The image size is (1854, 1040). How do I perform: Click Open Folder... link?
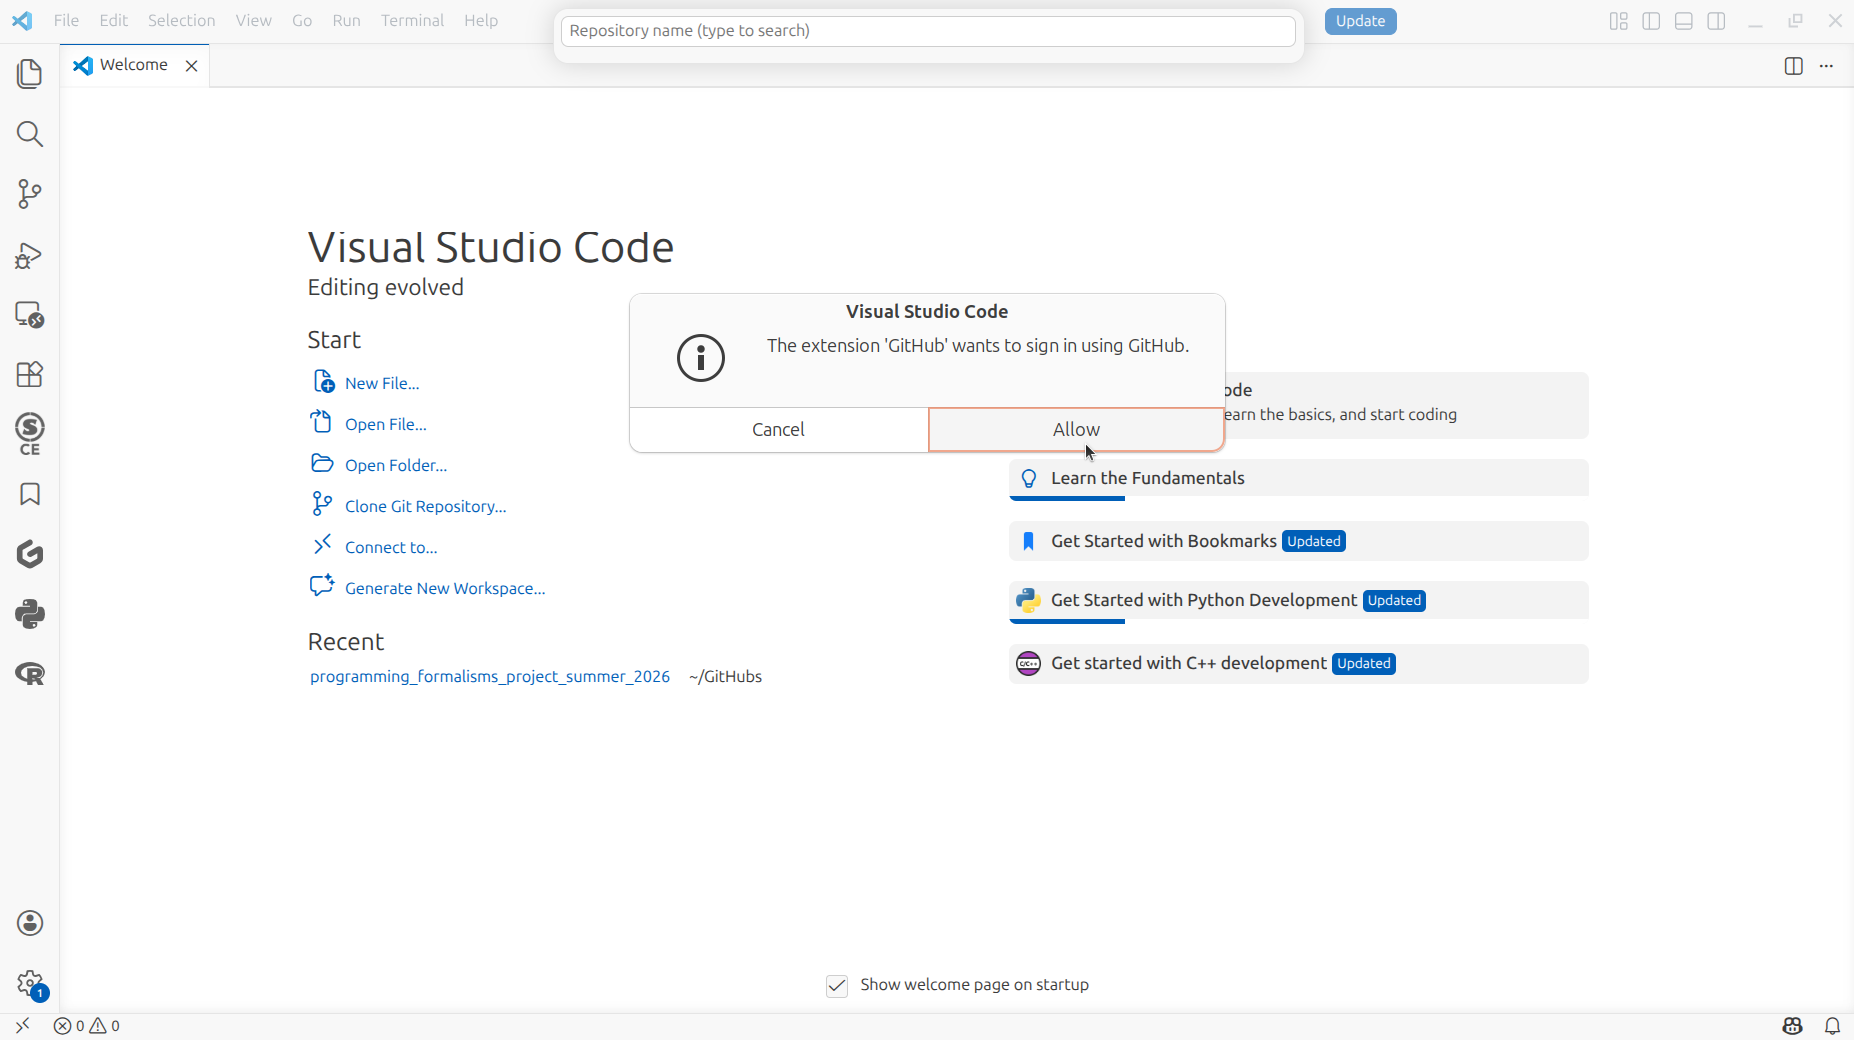(396, 465)
